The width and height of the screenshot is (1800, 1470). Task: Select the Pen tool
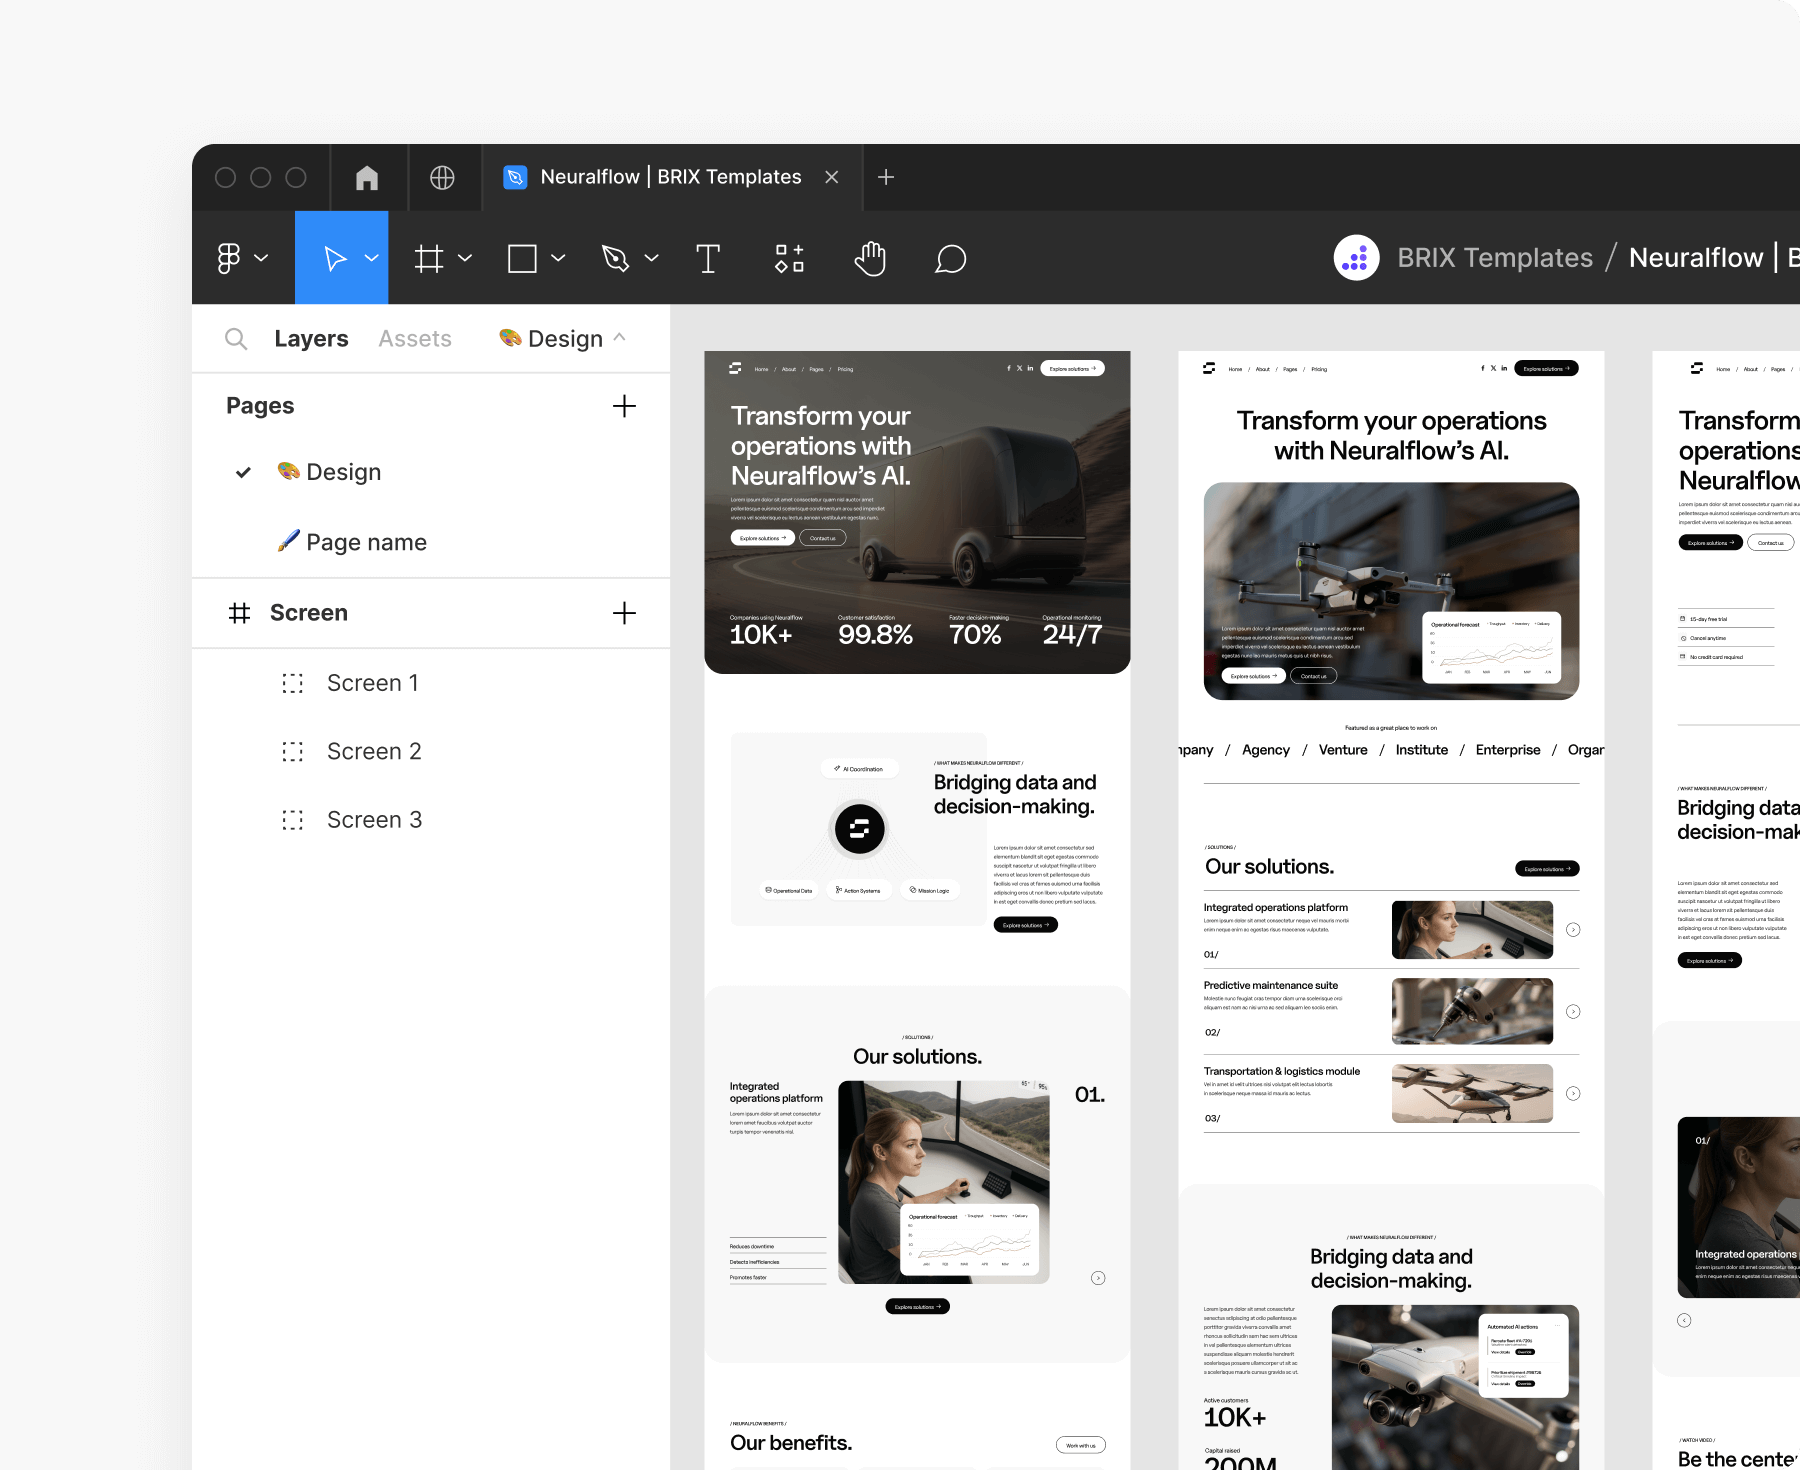pos(614,258)
